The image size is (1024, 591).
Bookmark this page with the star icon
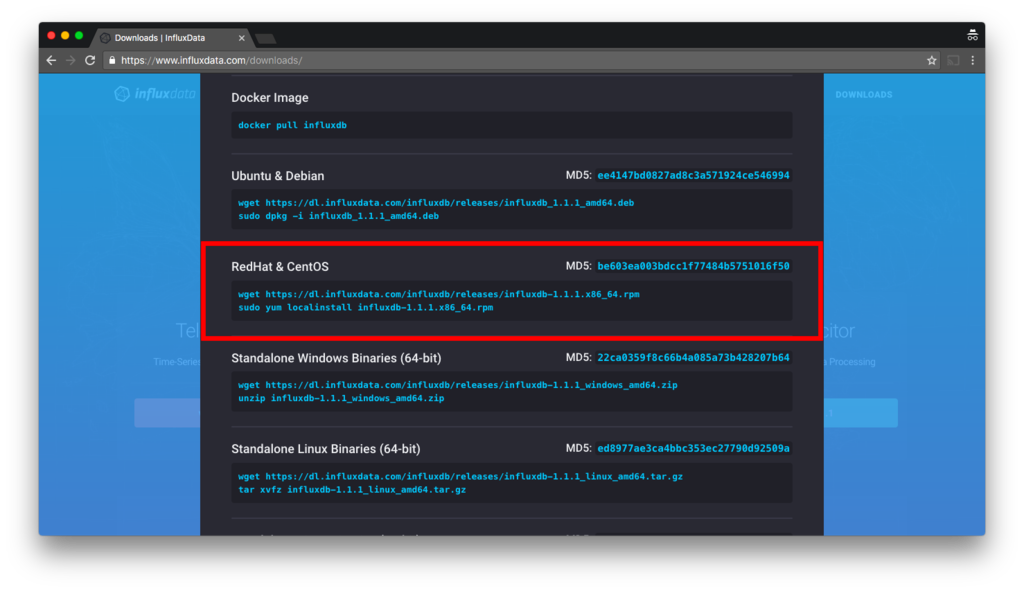click(931, 60)
